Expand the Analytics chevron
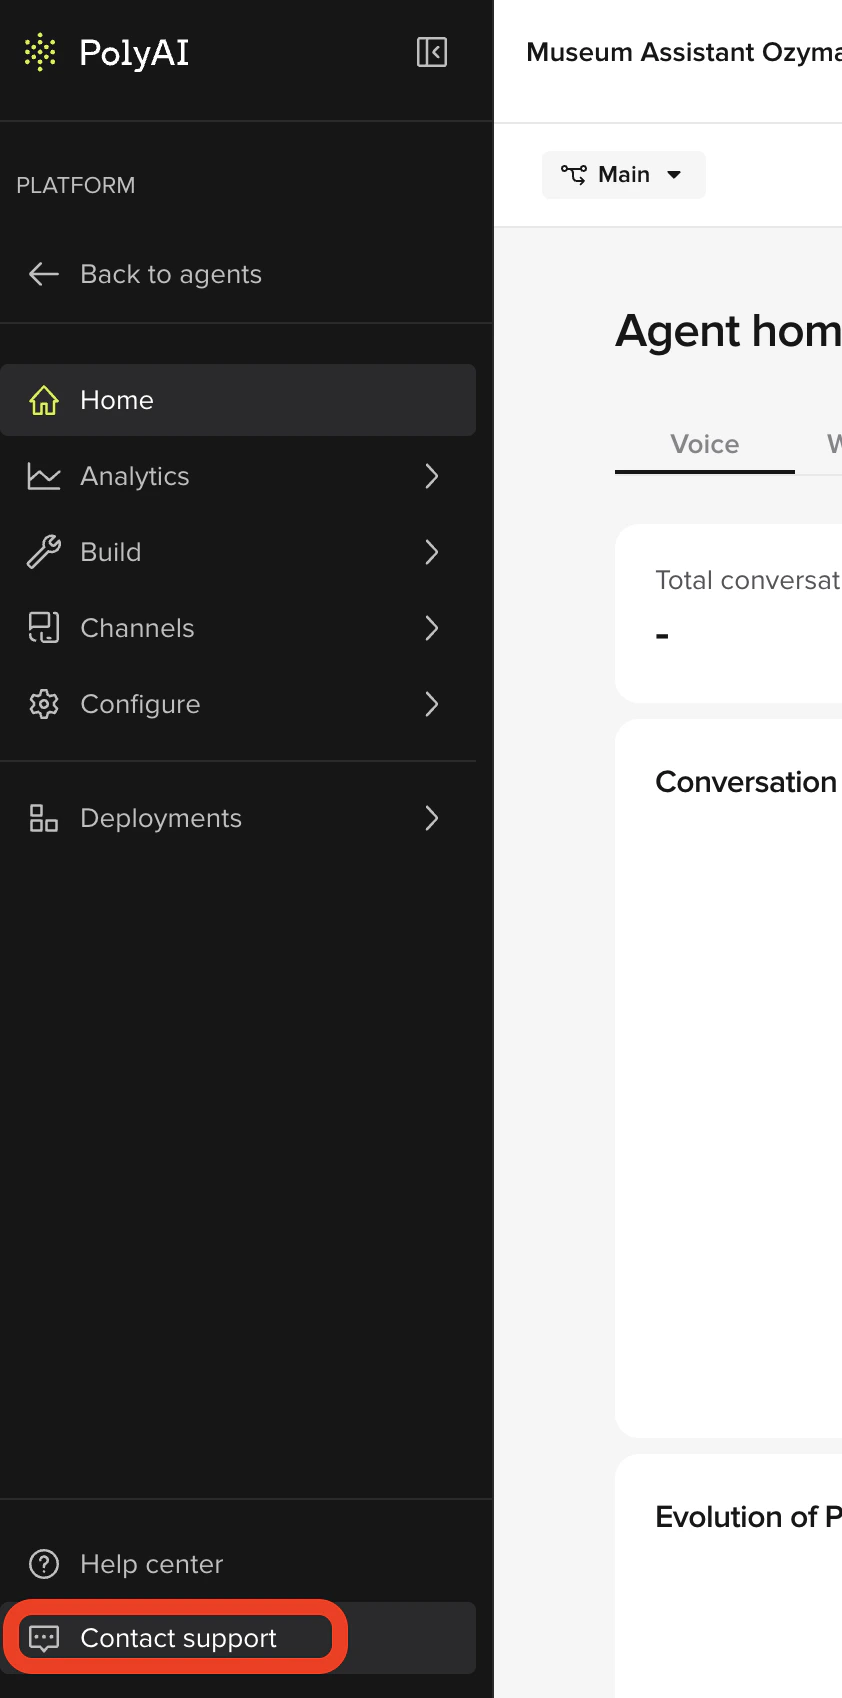Viewport: 842px width, 1698px height. pos(432,476)
